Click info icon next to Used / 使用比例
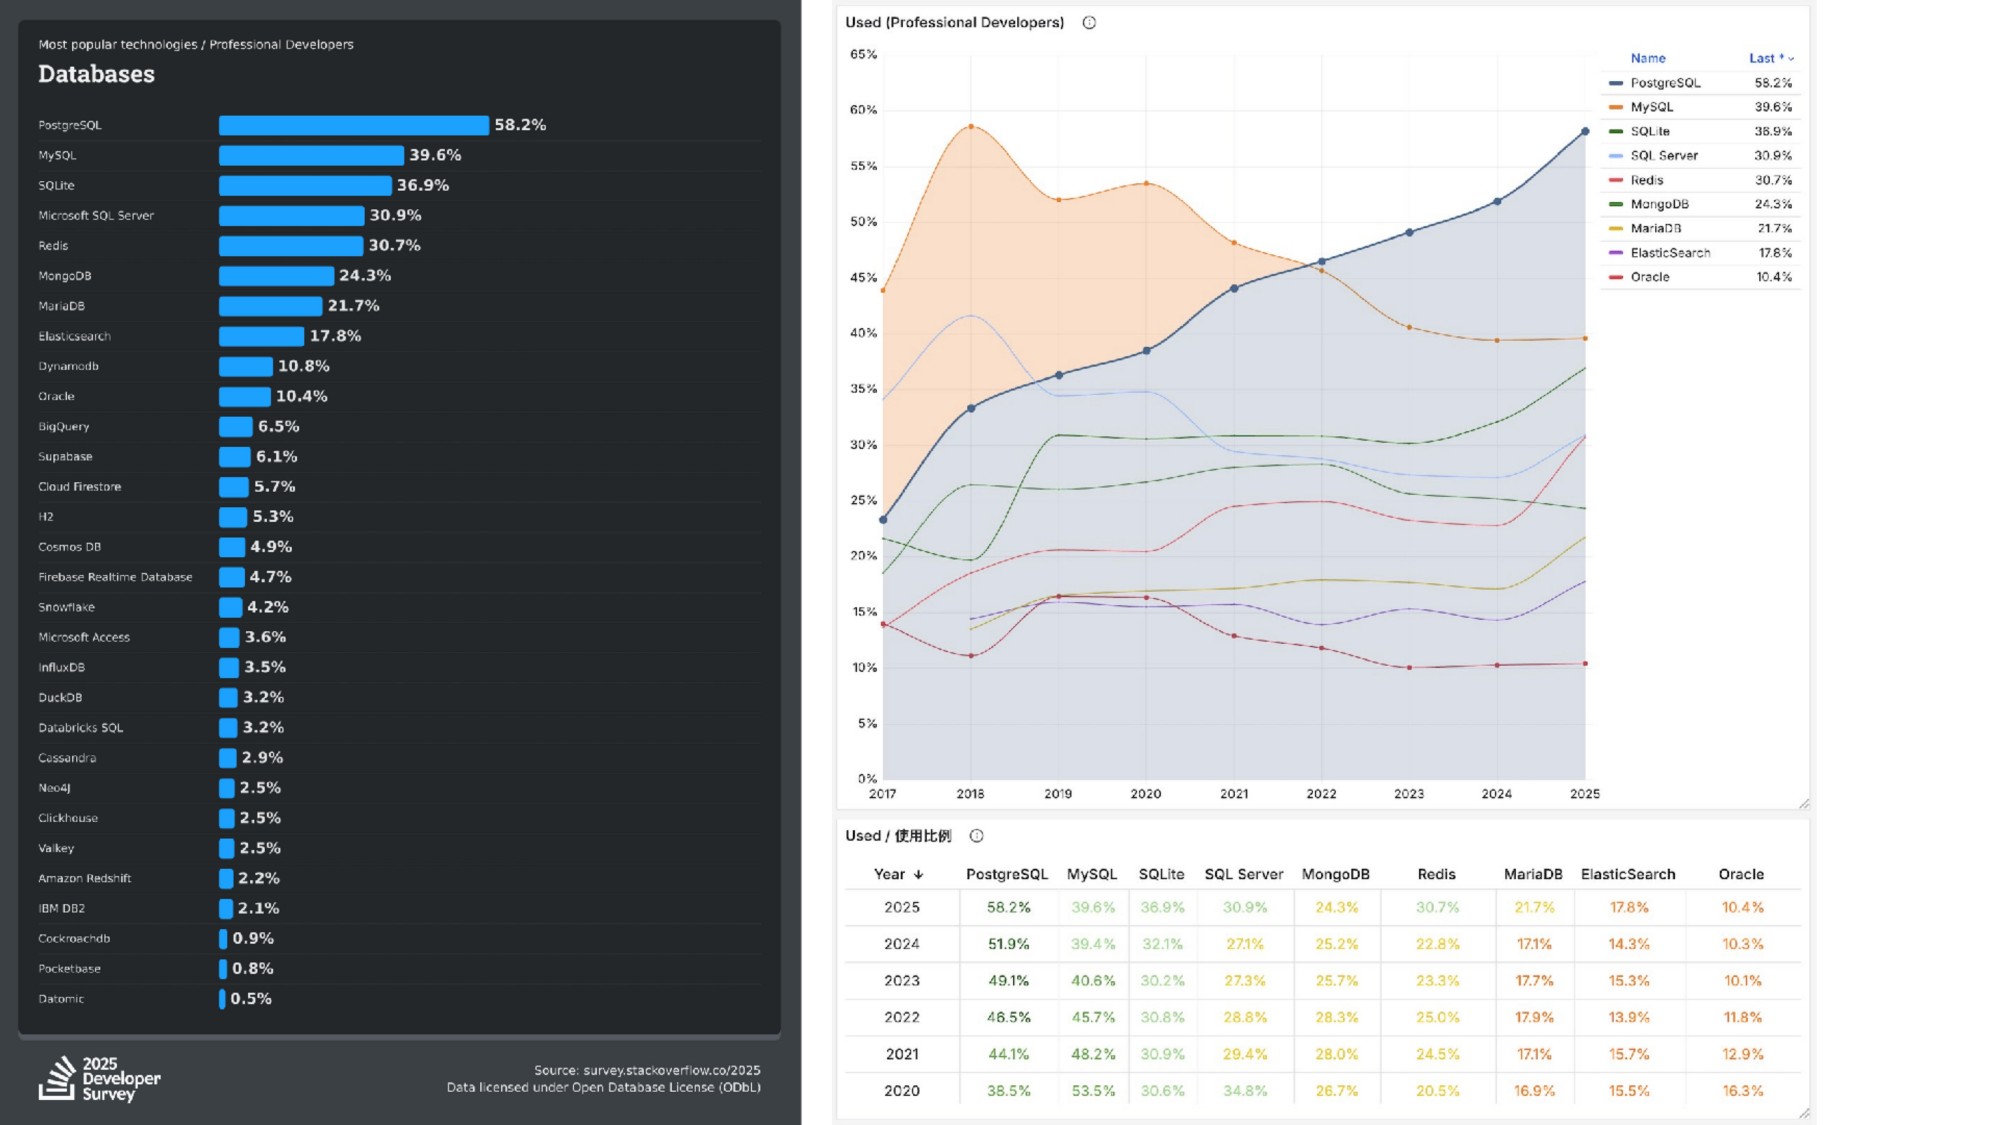The image size is (2000, 1125). pyautogui.click(x=976, y=836)
